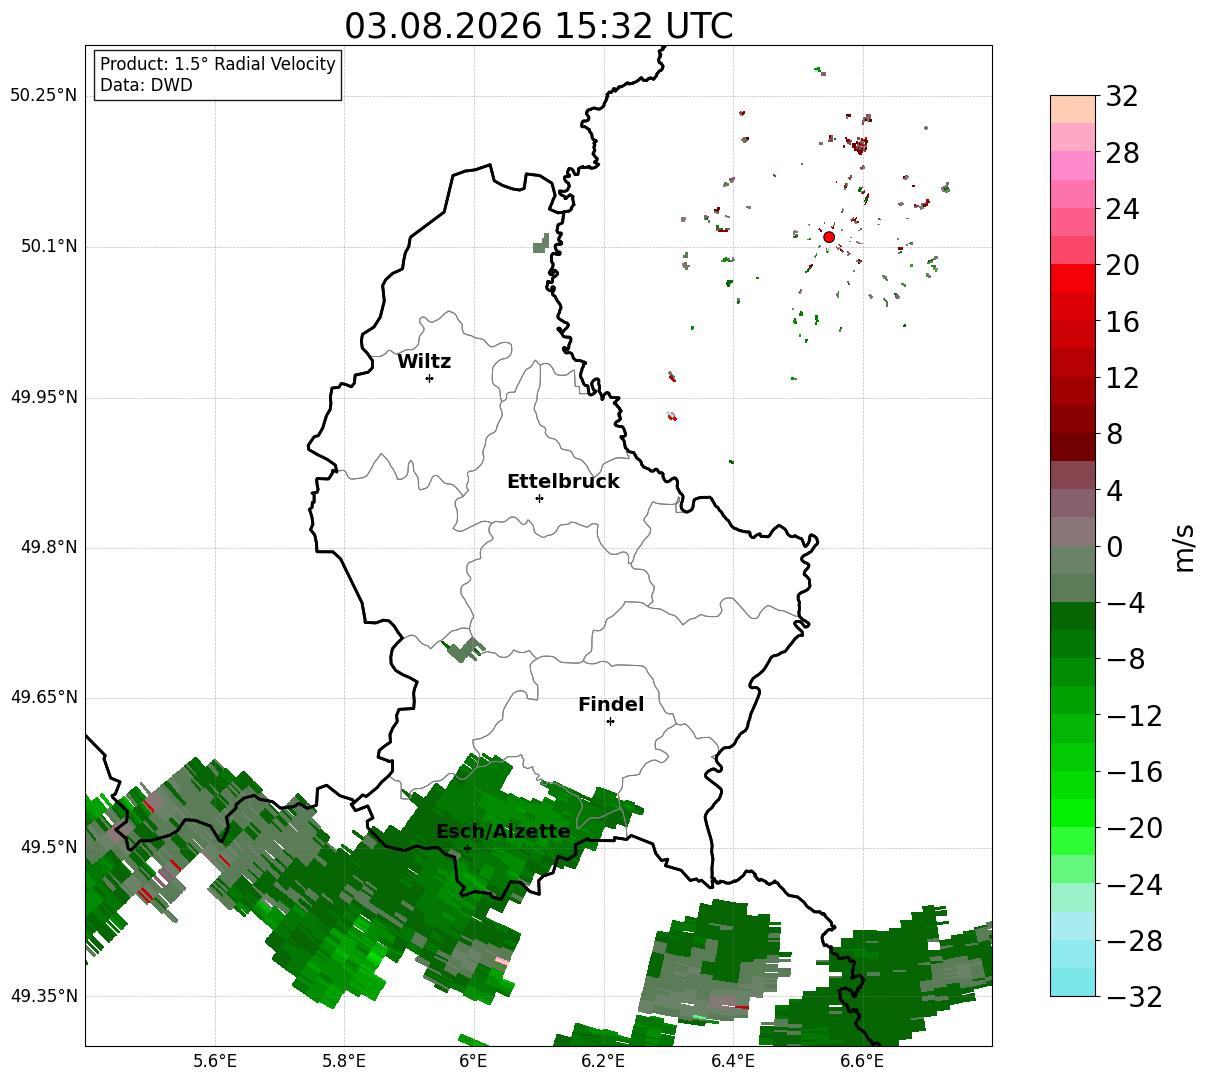Screen dimensions: 1207x1081
Task: Pick the cyan bottom colorbar swatch near −32
Action: [1073, 982]
